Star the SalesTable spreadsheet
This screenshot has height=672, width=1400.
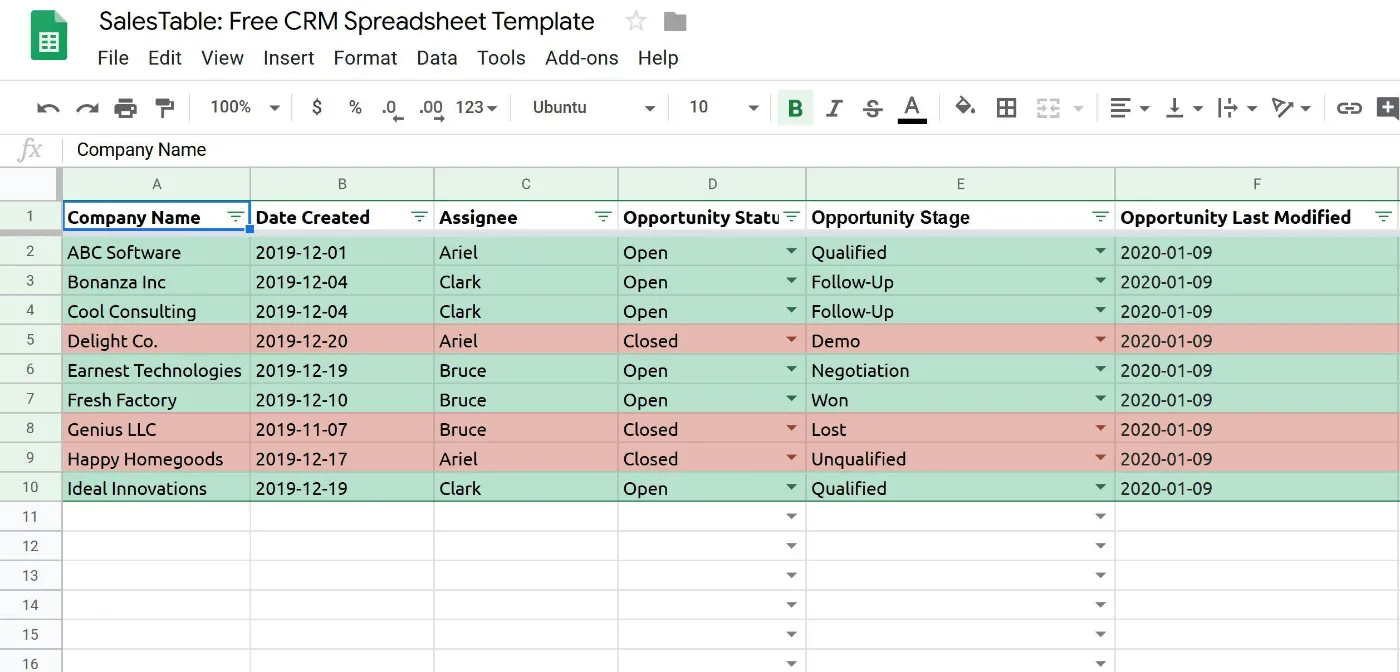(635, 20)
